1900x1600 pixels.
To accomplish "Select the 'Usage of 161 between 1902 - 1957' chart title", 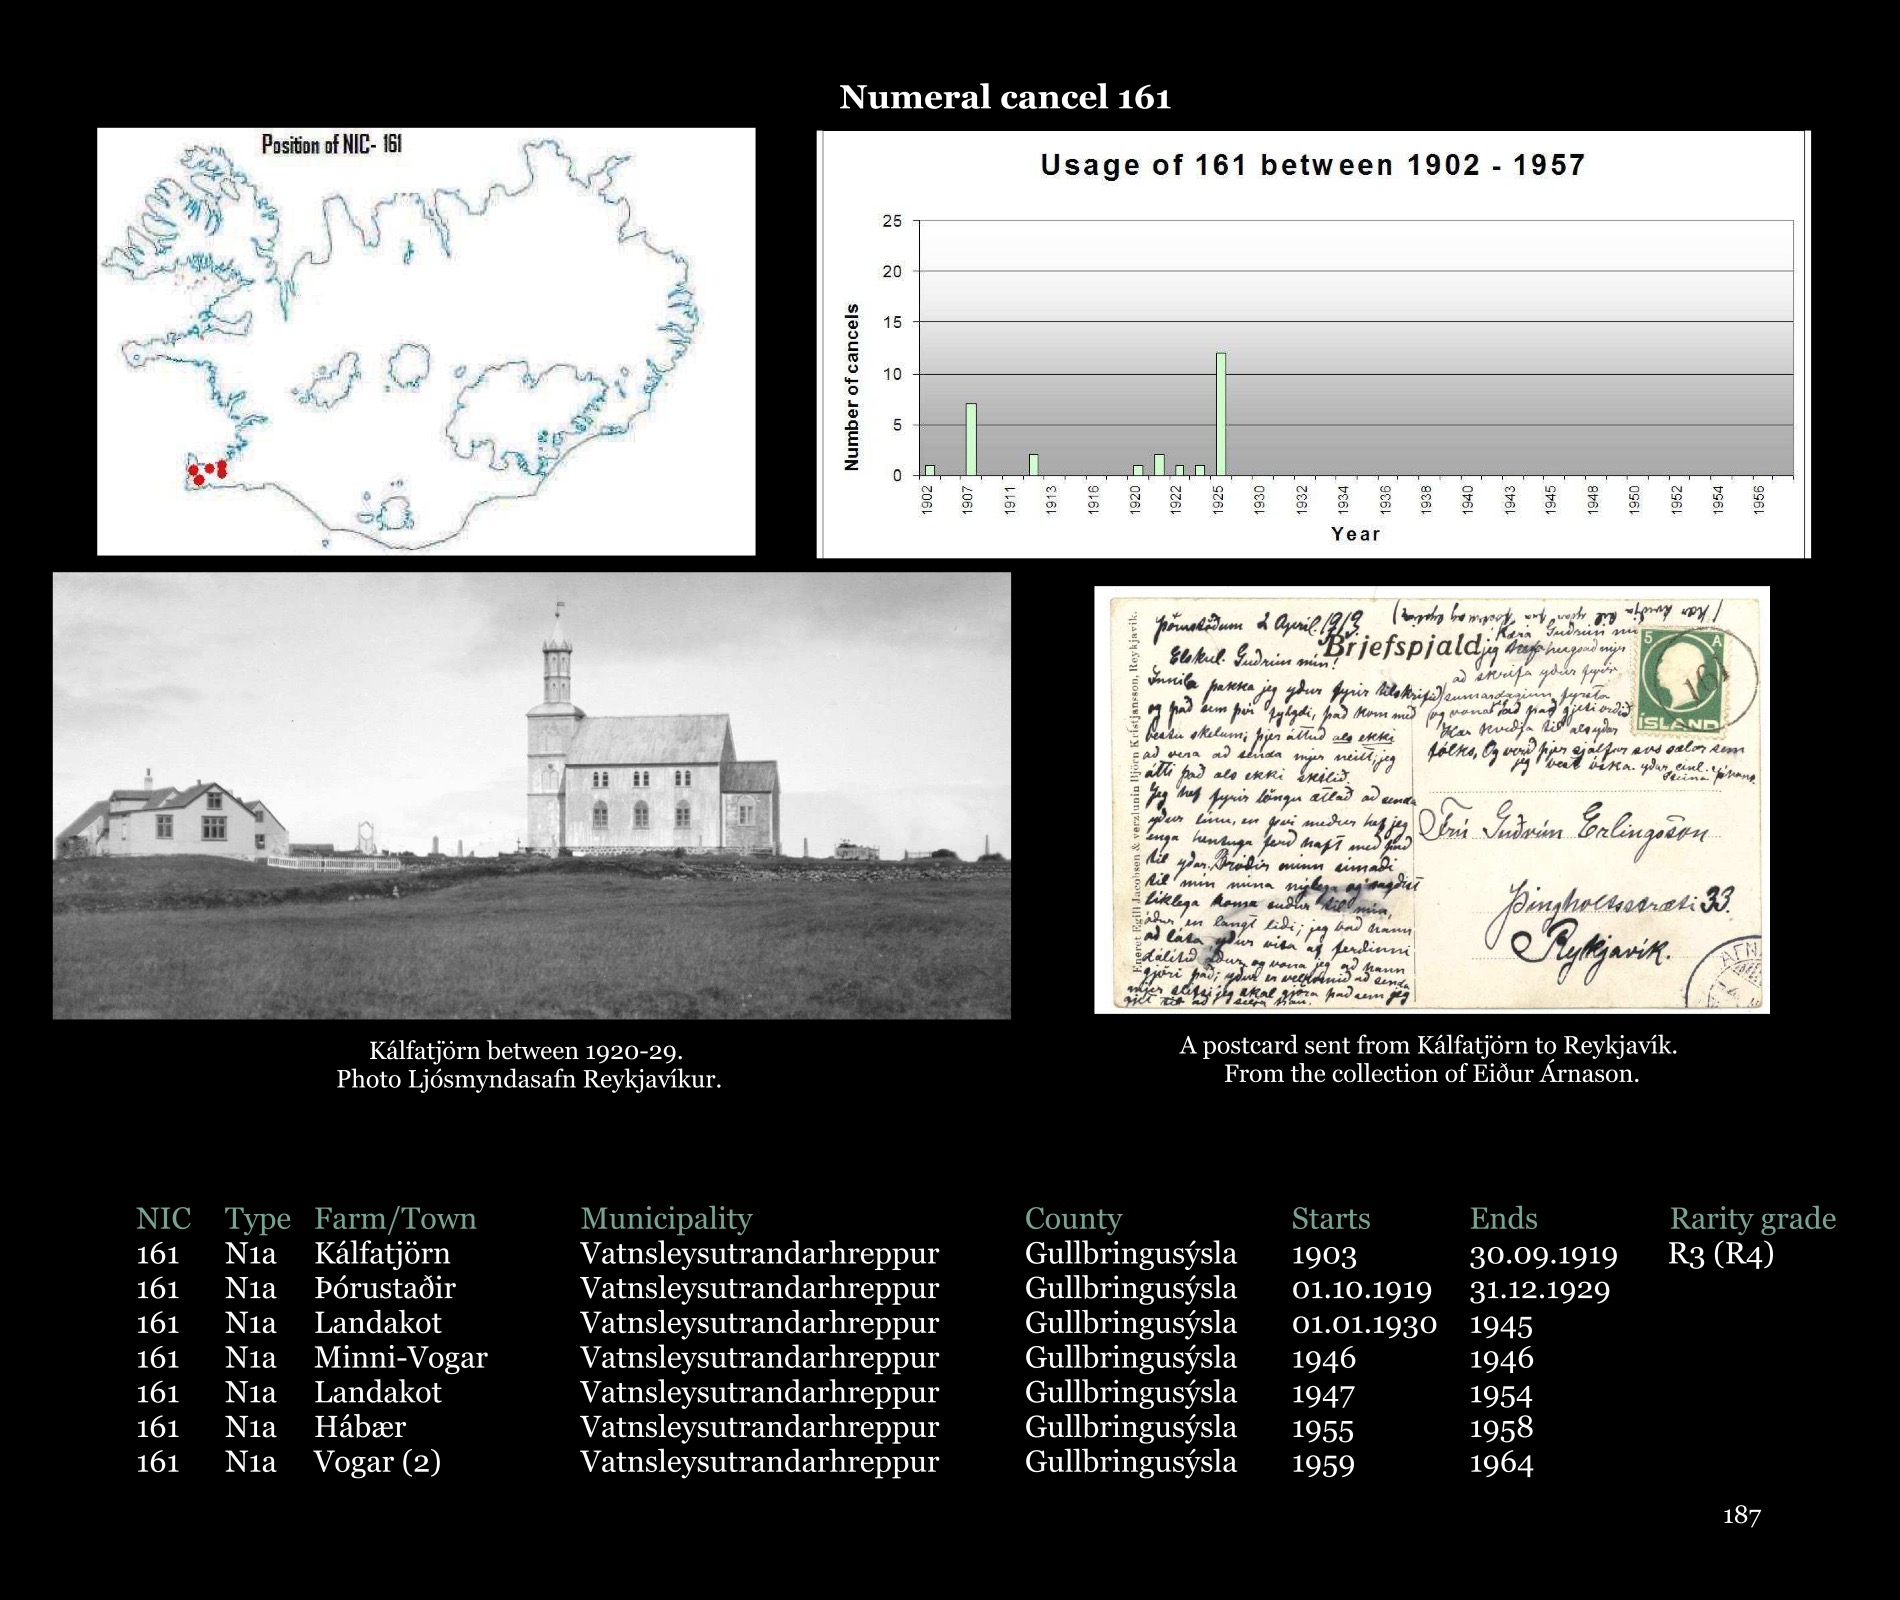I will [1312, 165].
